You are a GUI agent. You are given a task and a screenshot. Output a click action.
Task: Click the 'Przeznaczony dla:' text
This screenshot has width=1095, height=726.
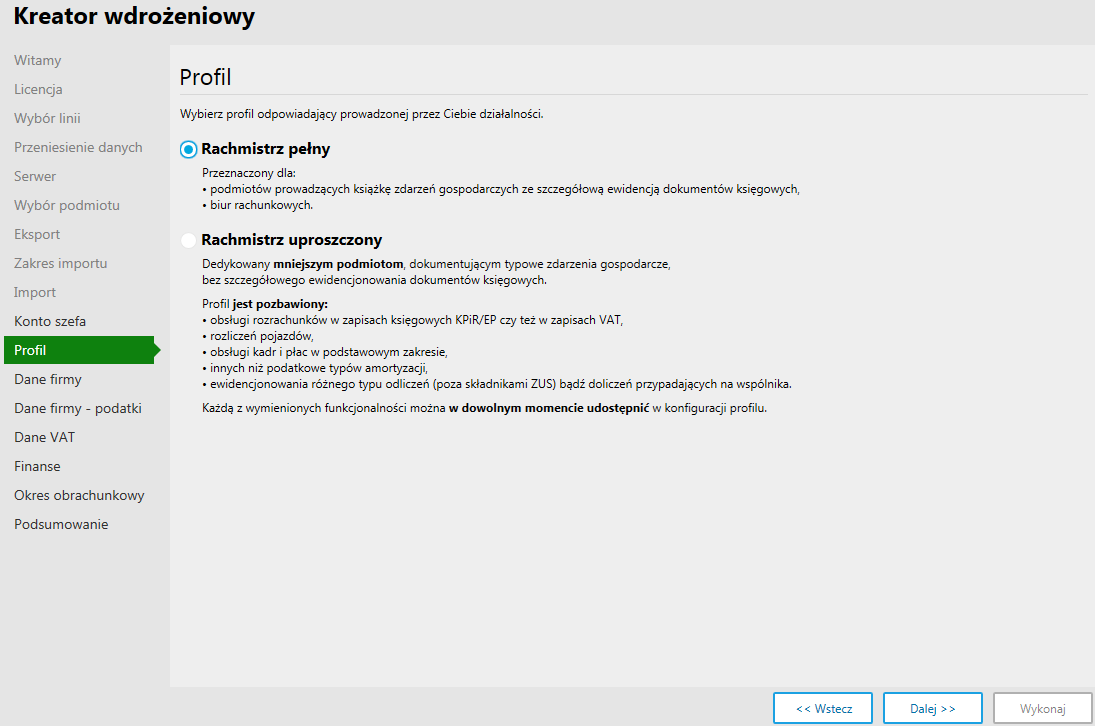[x=249, y=172]
